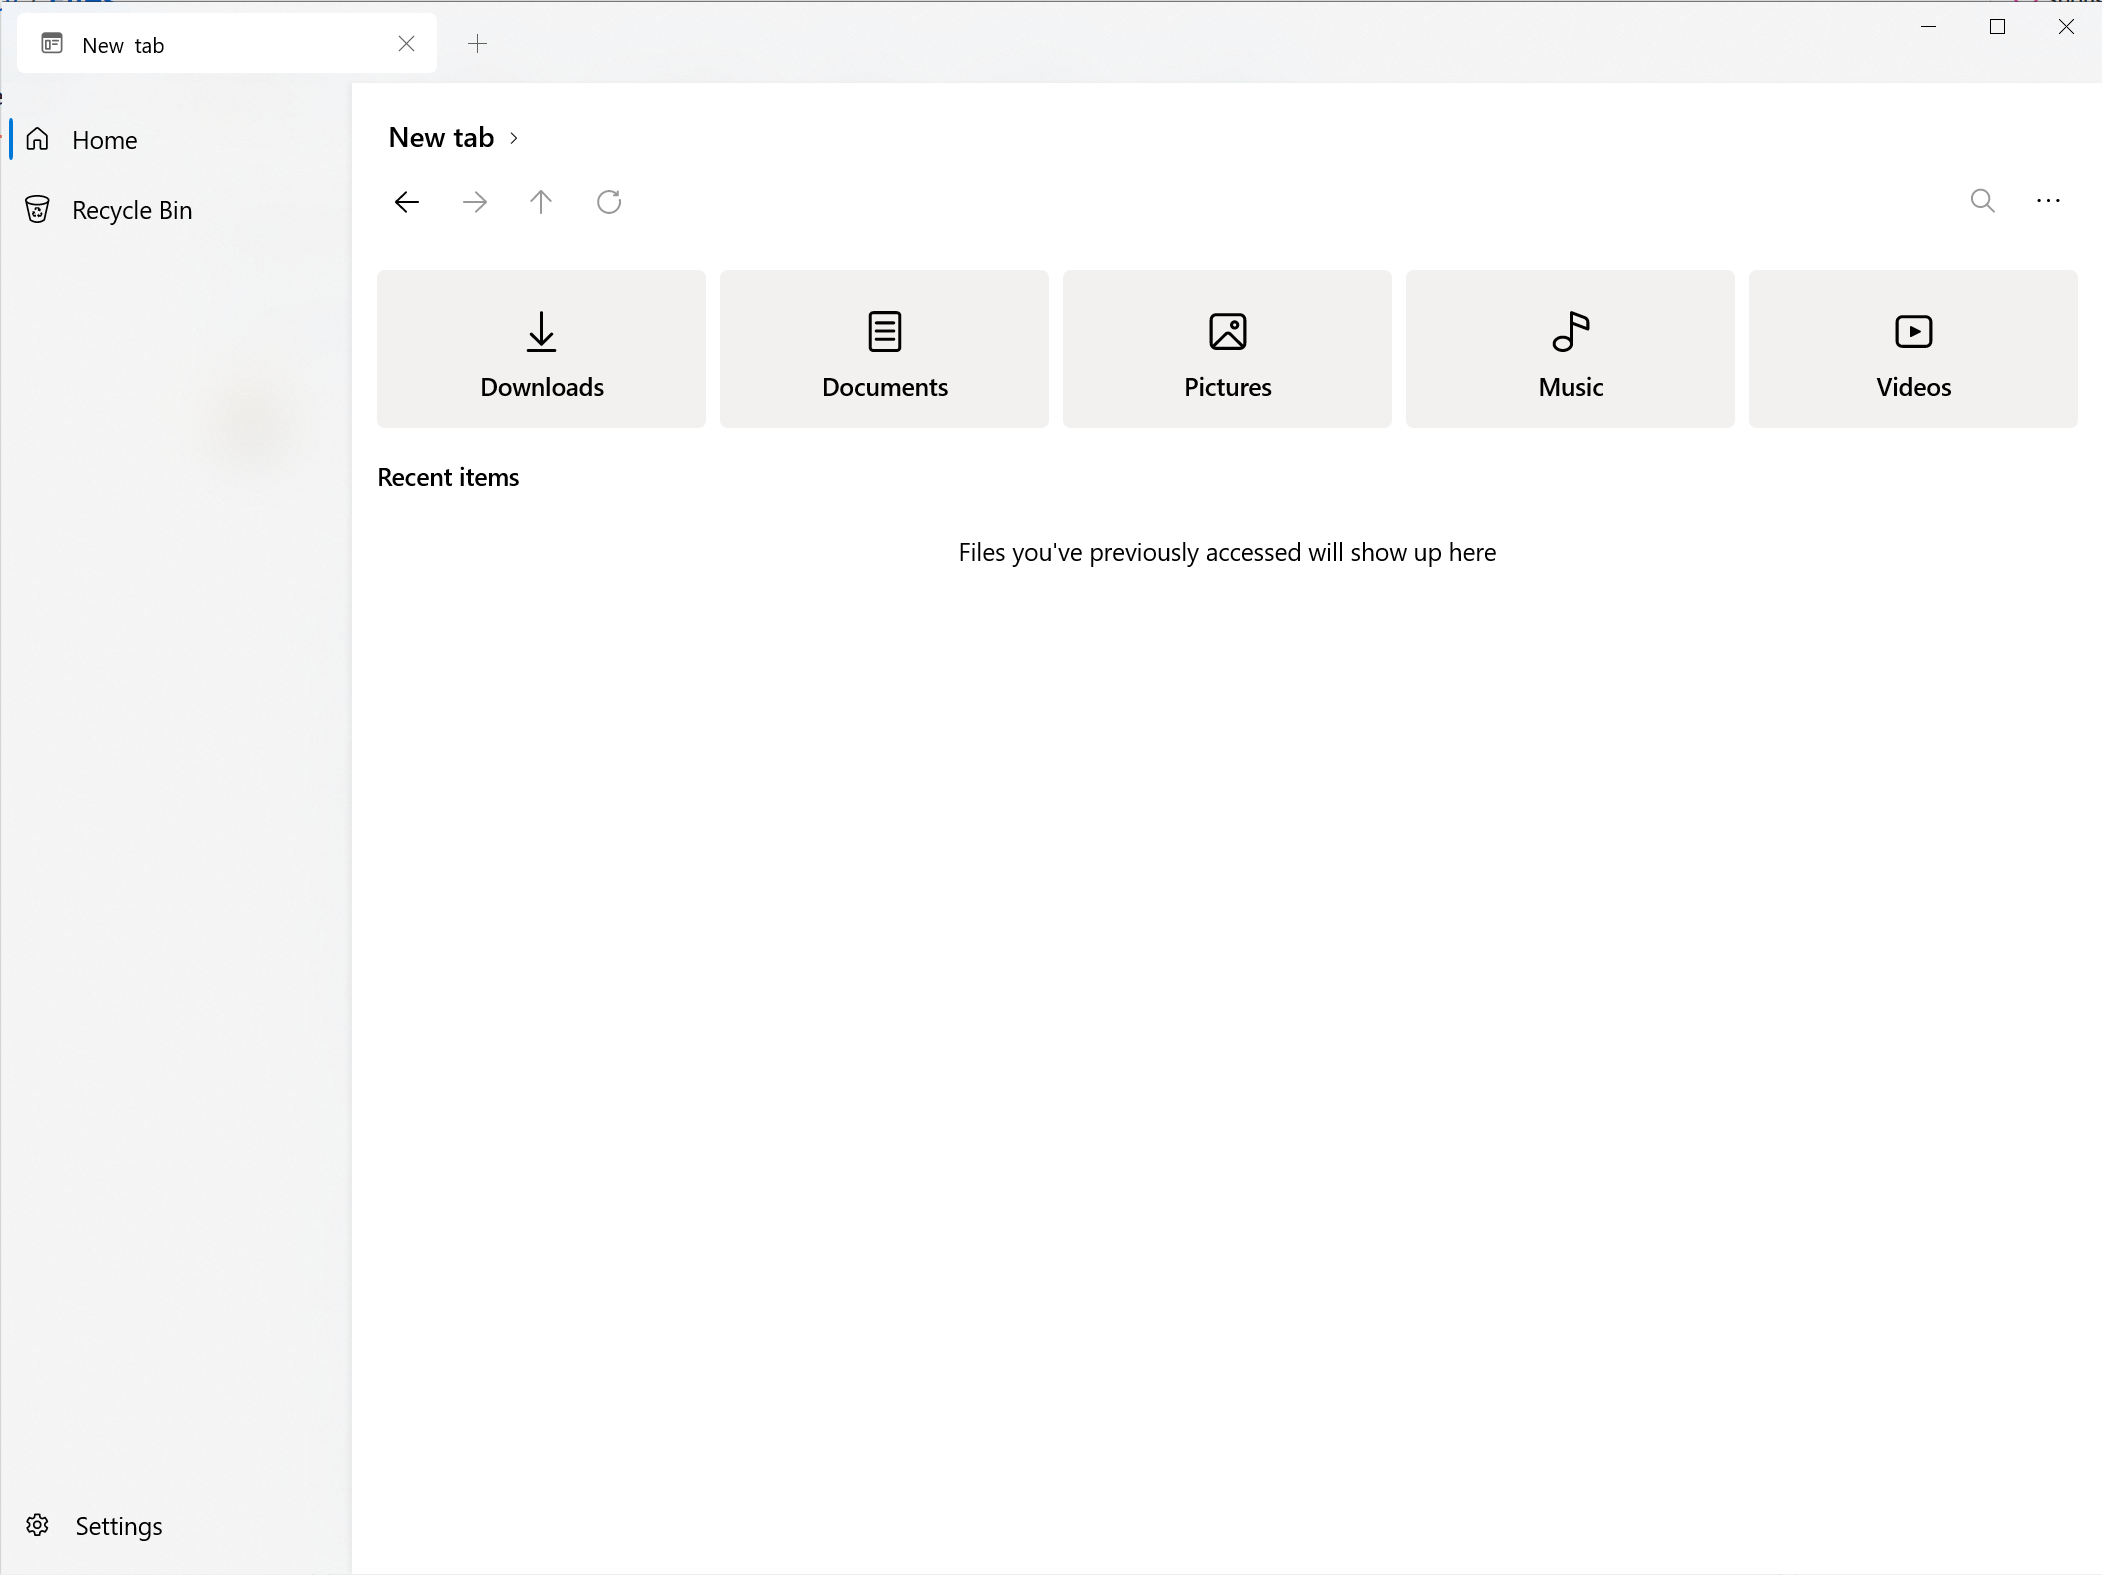This screenshot has height=1575, width=2102.
Task: Select the New tab tab label
Action: coord(123,45)
